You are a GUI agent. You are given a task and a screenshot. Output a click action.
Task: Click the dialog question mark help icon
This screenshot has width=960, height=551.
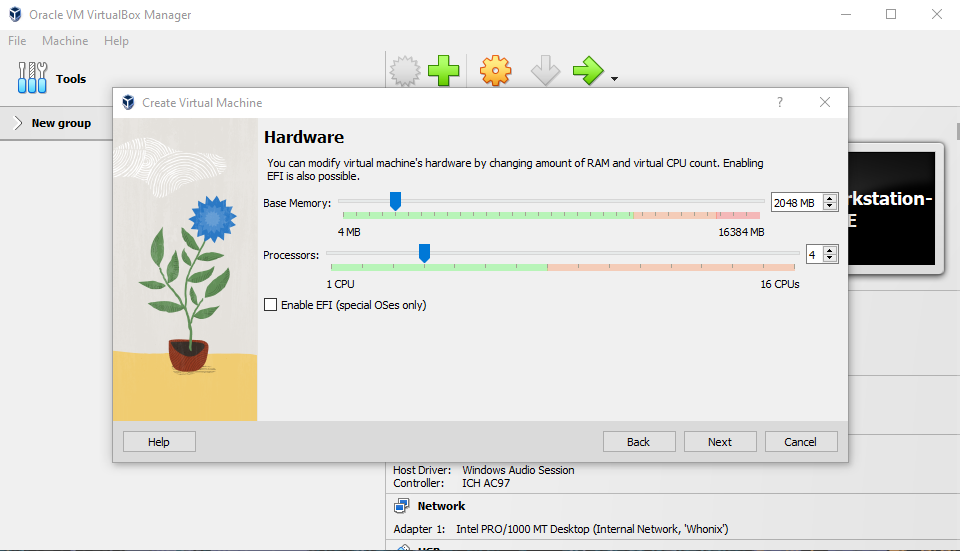(x=779, y=102)
